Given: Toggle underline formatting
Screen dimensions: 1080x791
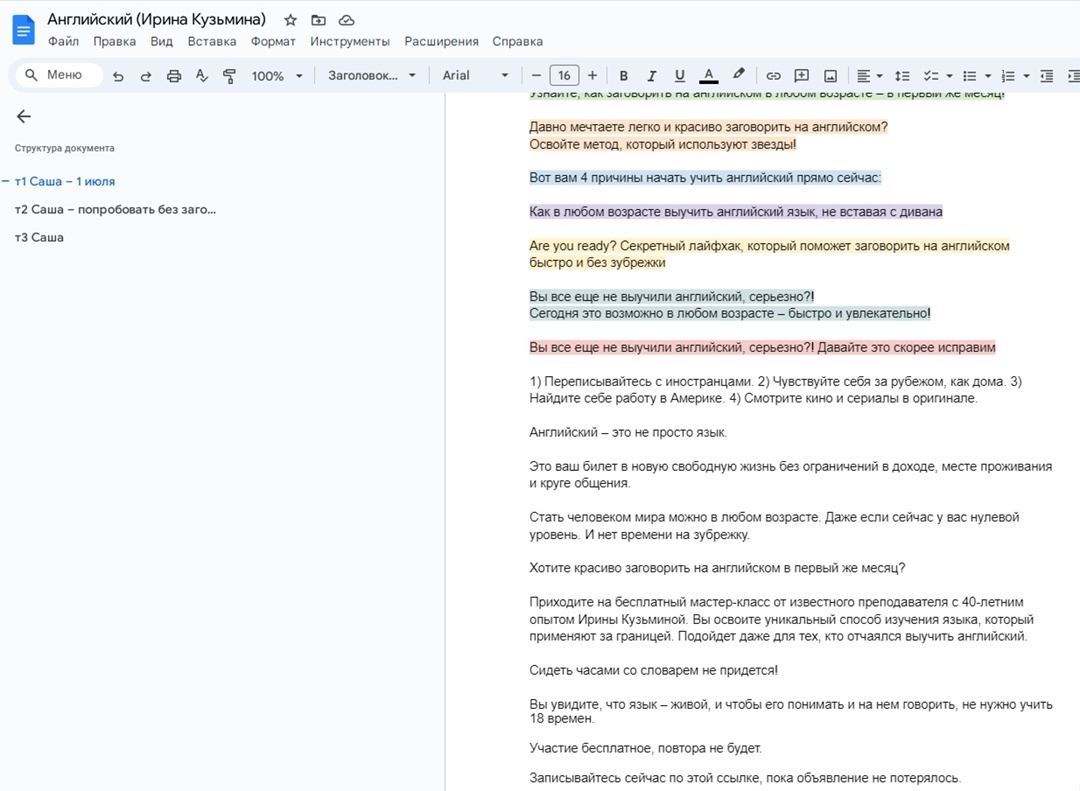Looking at the screenshot, I should click(680, 76).
